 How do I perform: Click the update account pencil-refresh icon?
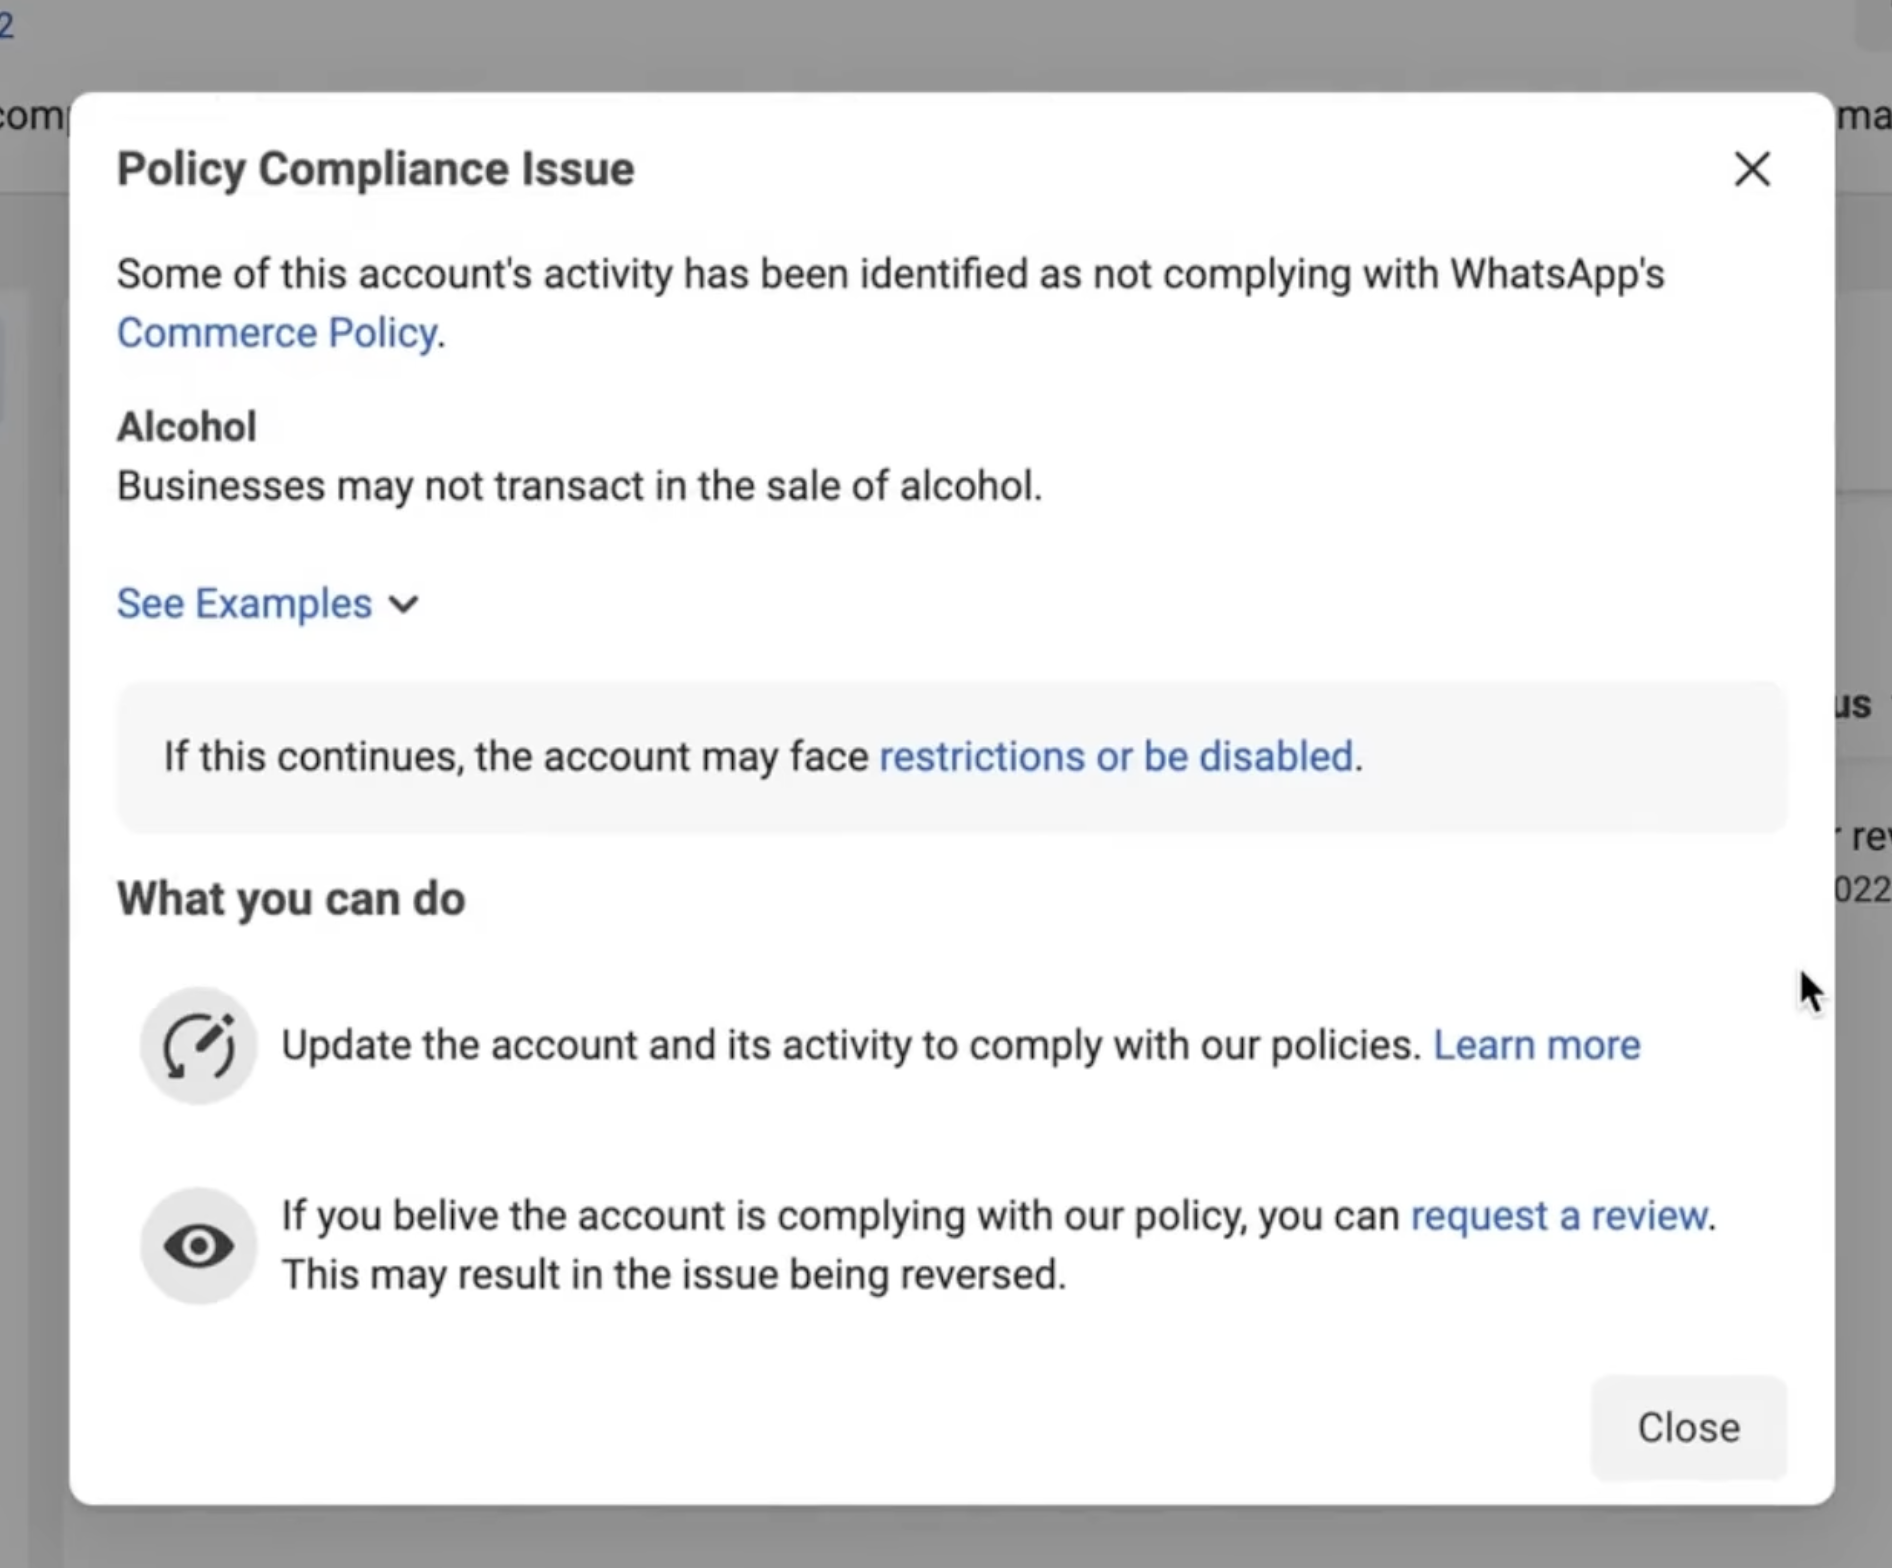[199, 1046]
